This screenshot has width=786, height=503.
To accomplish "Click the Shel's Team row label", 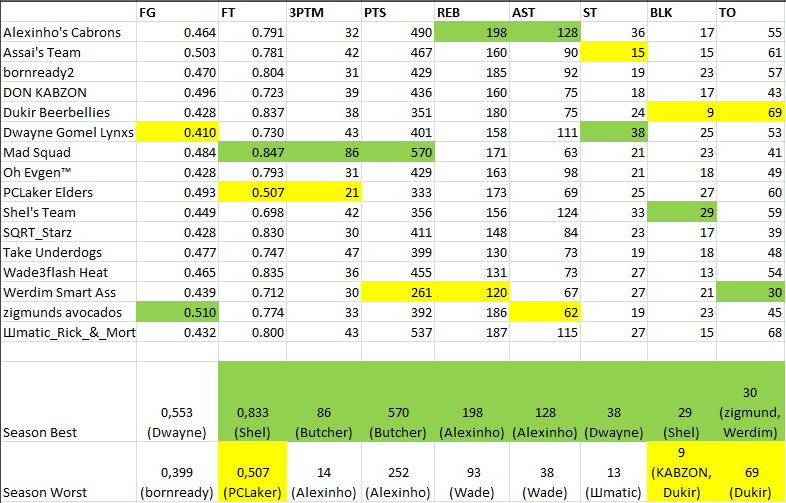I will pyautogui.click(x=69, y=212).
